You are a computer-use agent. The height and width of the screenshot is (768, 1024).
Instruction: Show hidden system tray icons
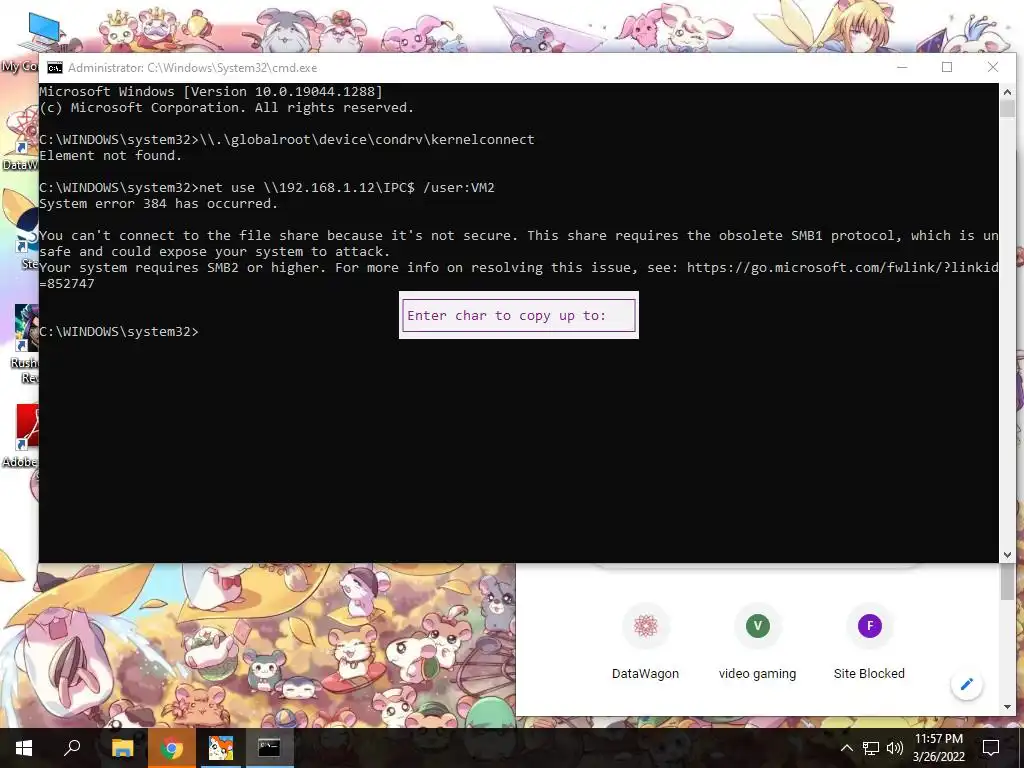tap(846, 748)
